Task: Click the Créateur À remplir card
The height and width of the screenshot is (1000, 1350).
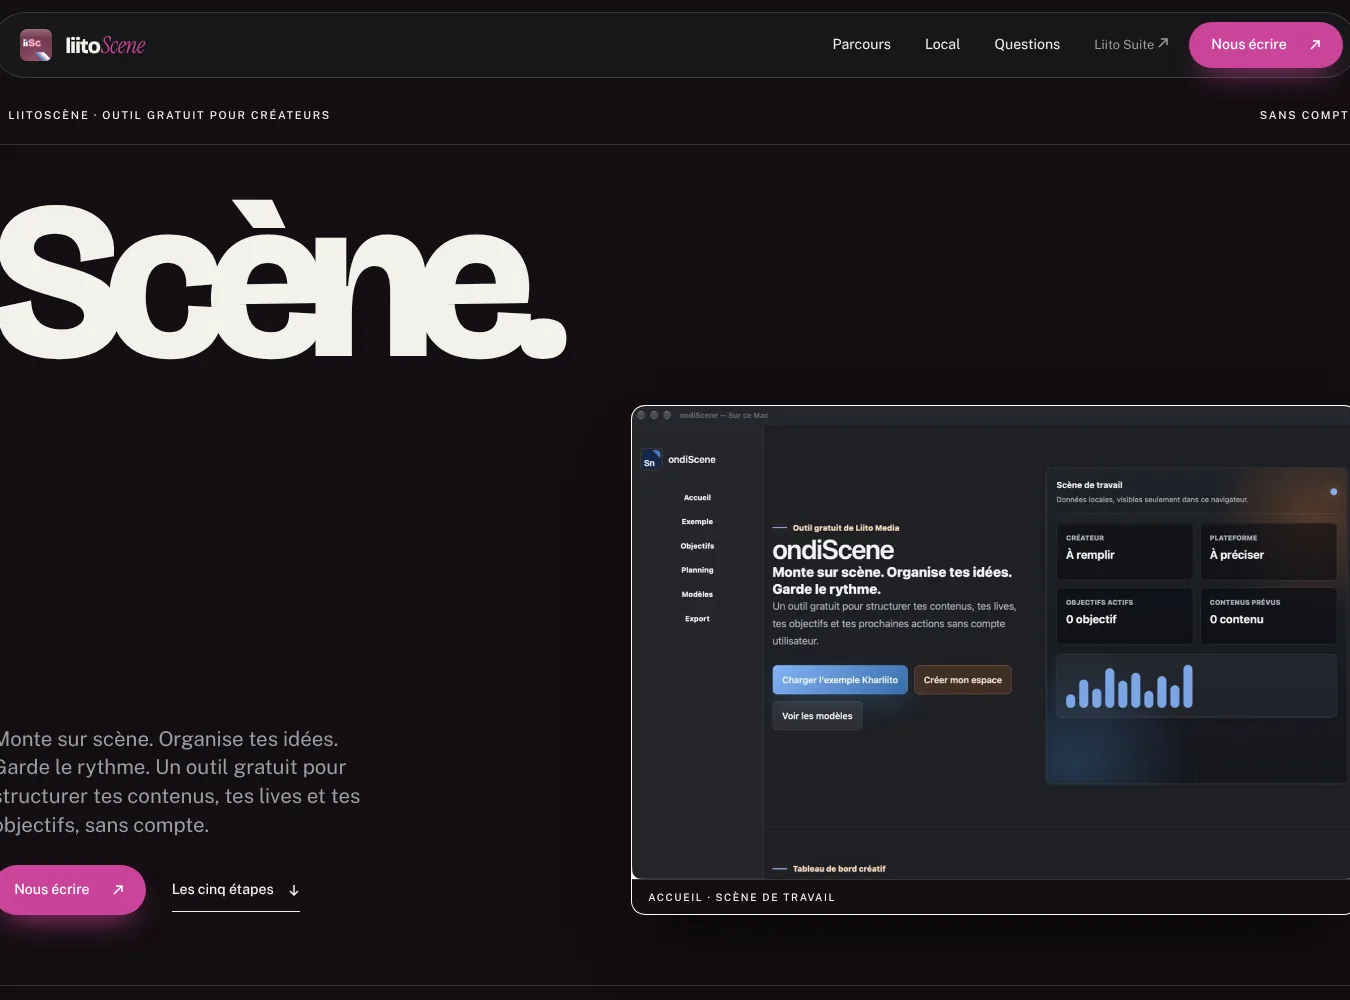Action: pos(1124,551)
